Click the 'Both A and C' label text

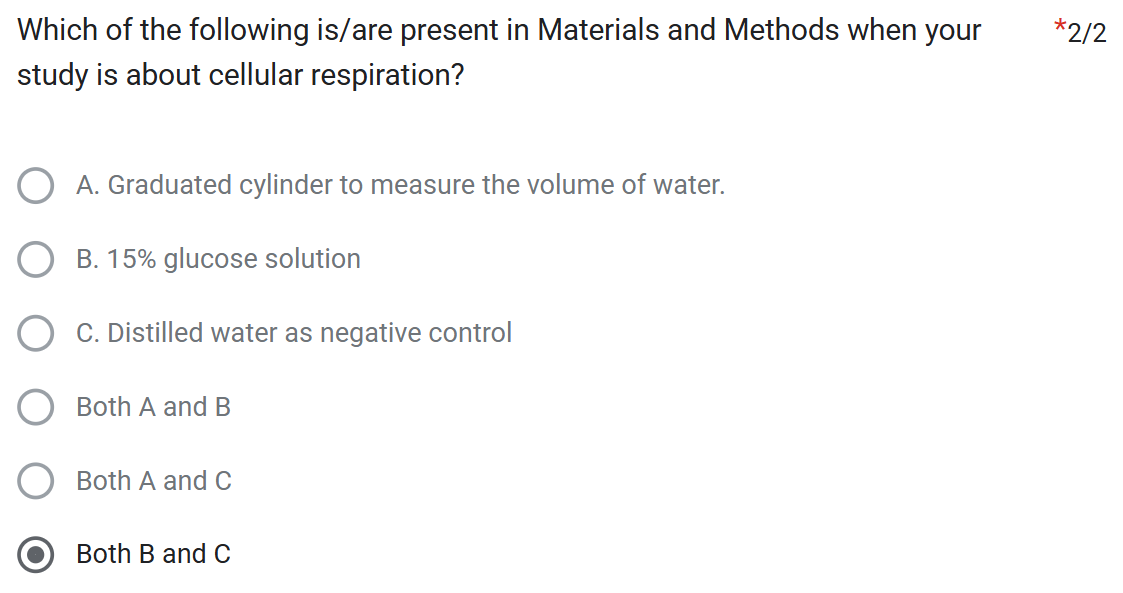click(x=153, y=481)
